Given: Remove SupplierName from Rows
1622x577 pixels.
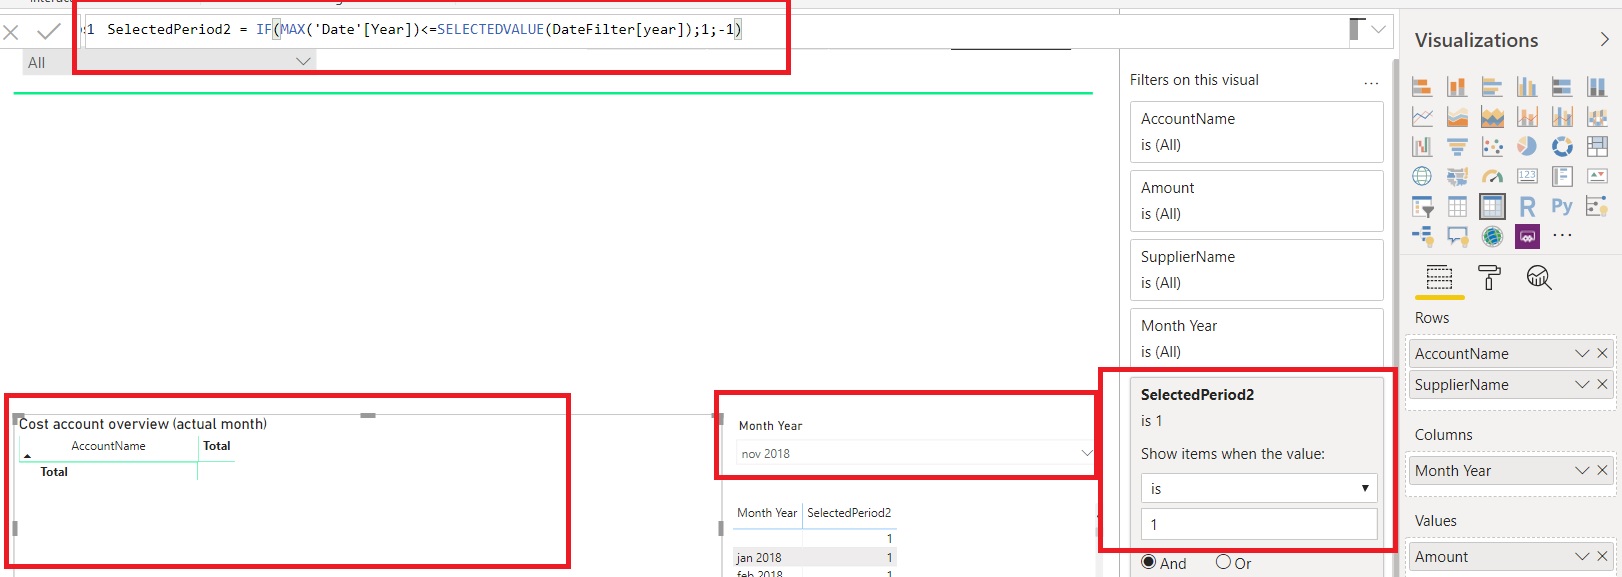Looking at the screenshot, I should [1602, 384].
